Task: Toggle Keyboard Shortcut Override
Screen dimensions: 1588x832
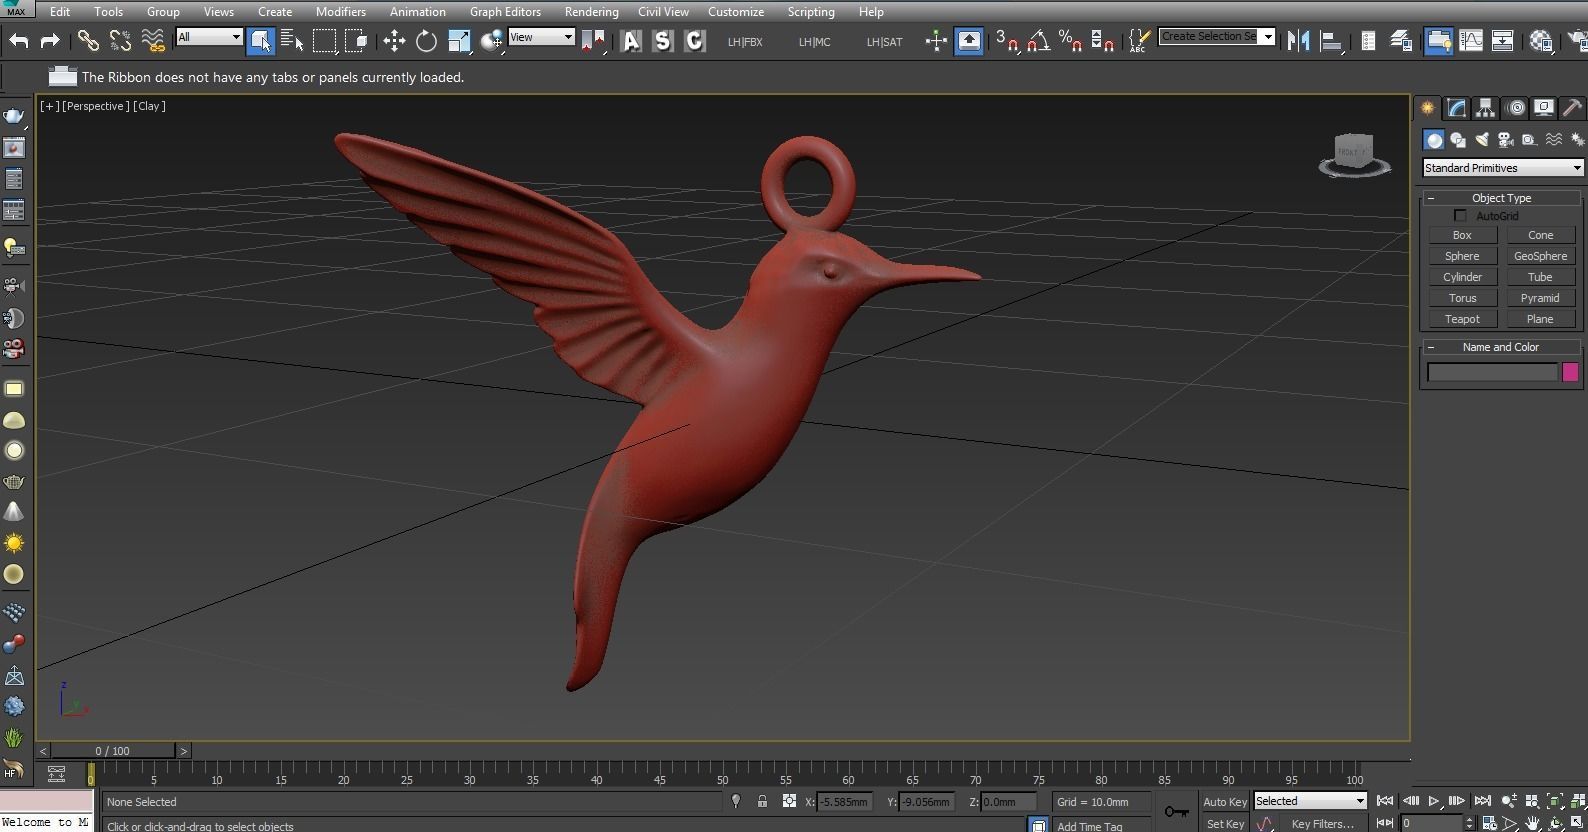Action: tap(968, 41)
